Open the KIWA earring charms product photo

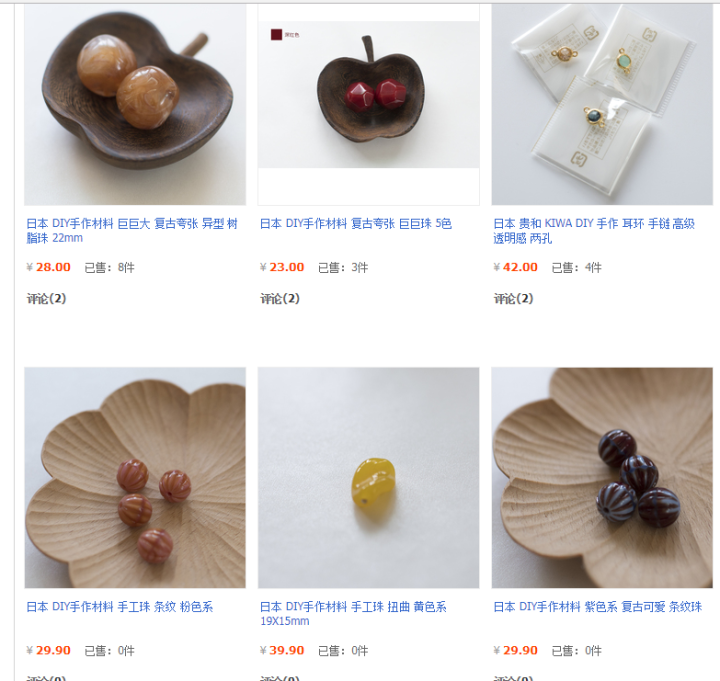point(602,105)
